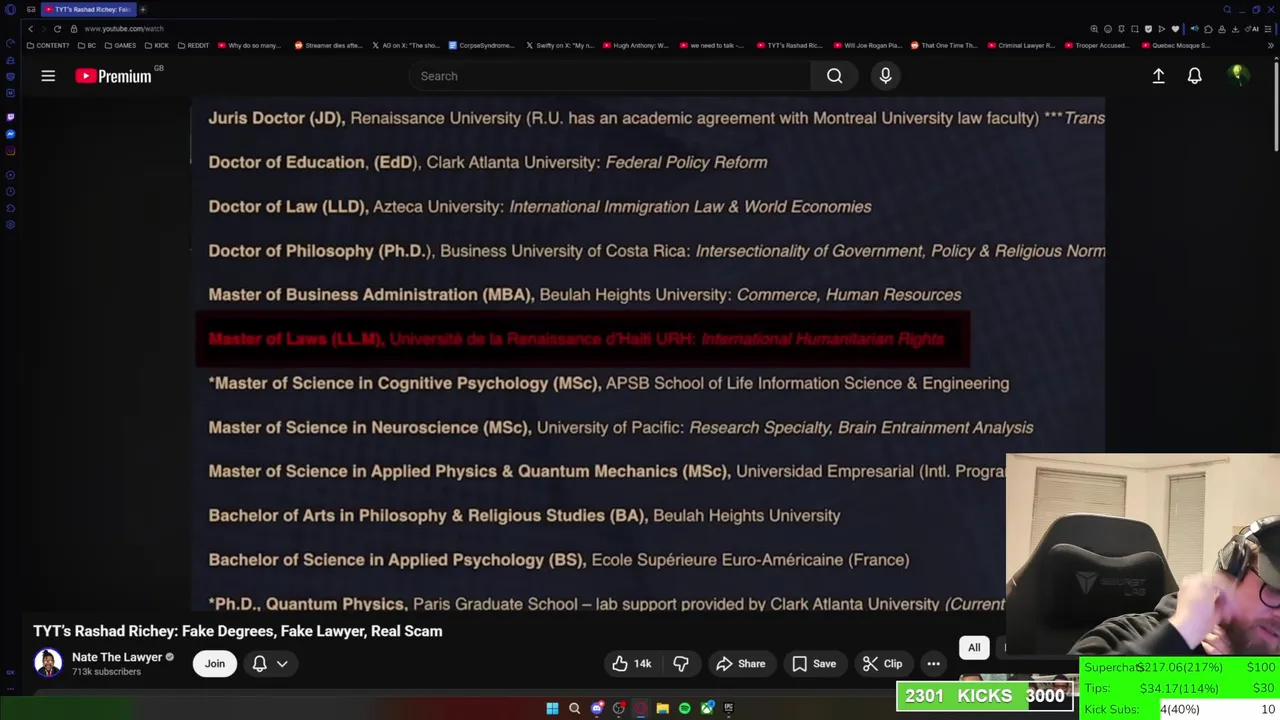Open a new browser tab
This screenshot has width=1280, height=720.
[x=142, y=9]
